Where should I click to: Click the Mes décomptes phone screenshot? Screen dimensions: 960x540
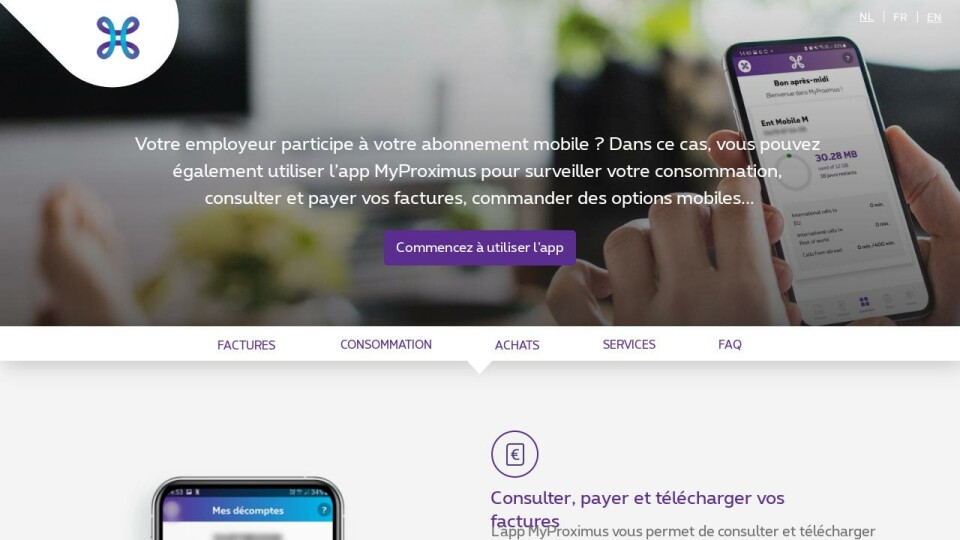point(247,508)
